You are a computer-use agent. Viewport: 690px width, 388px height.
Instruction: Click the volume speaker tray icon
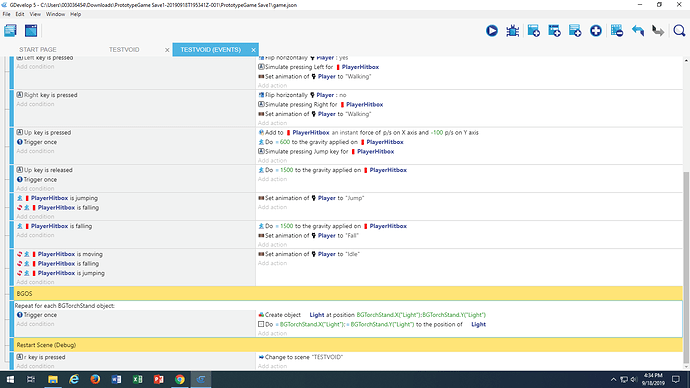pos(634,379)
